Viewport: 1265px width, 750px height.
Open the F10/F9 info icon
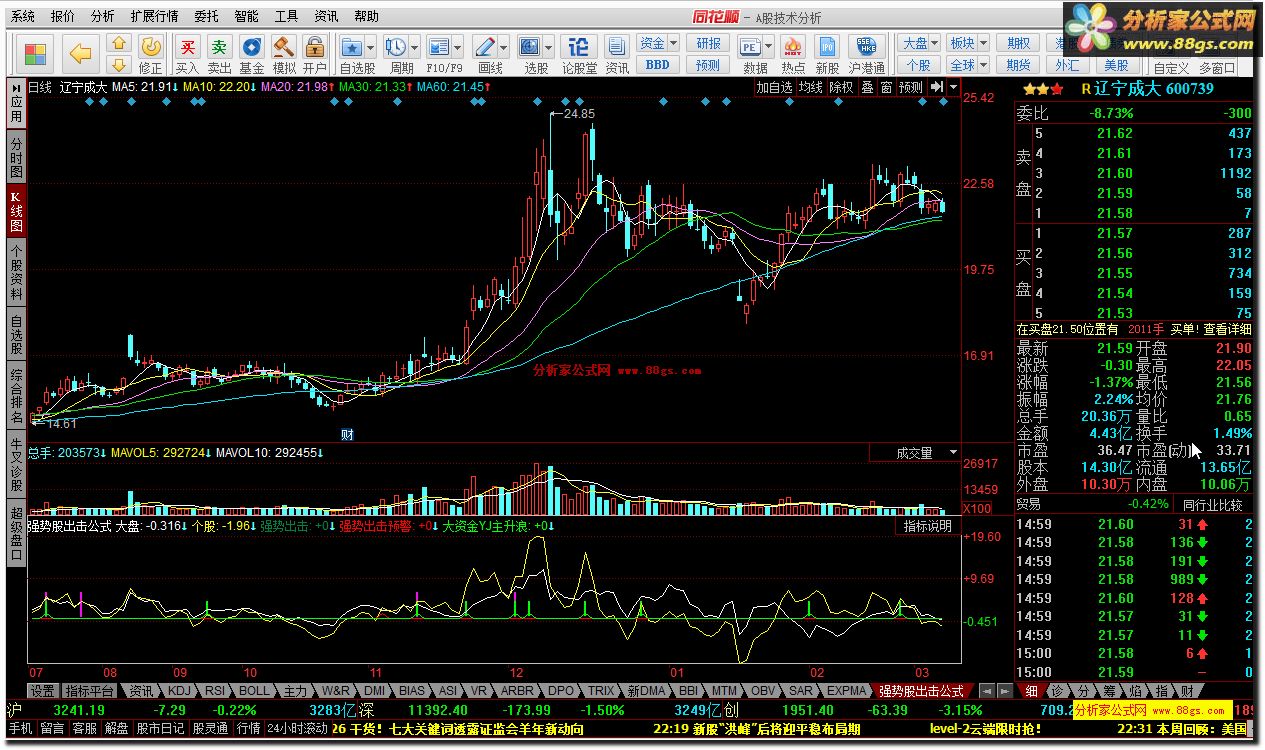pos(438,46)
